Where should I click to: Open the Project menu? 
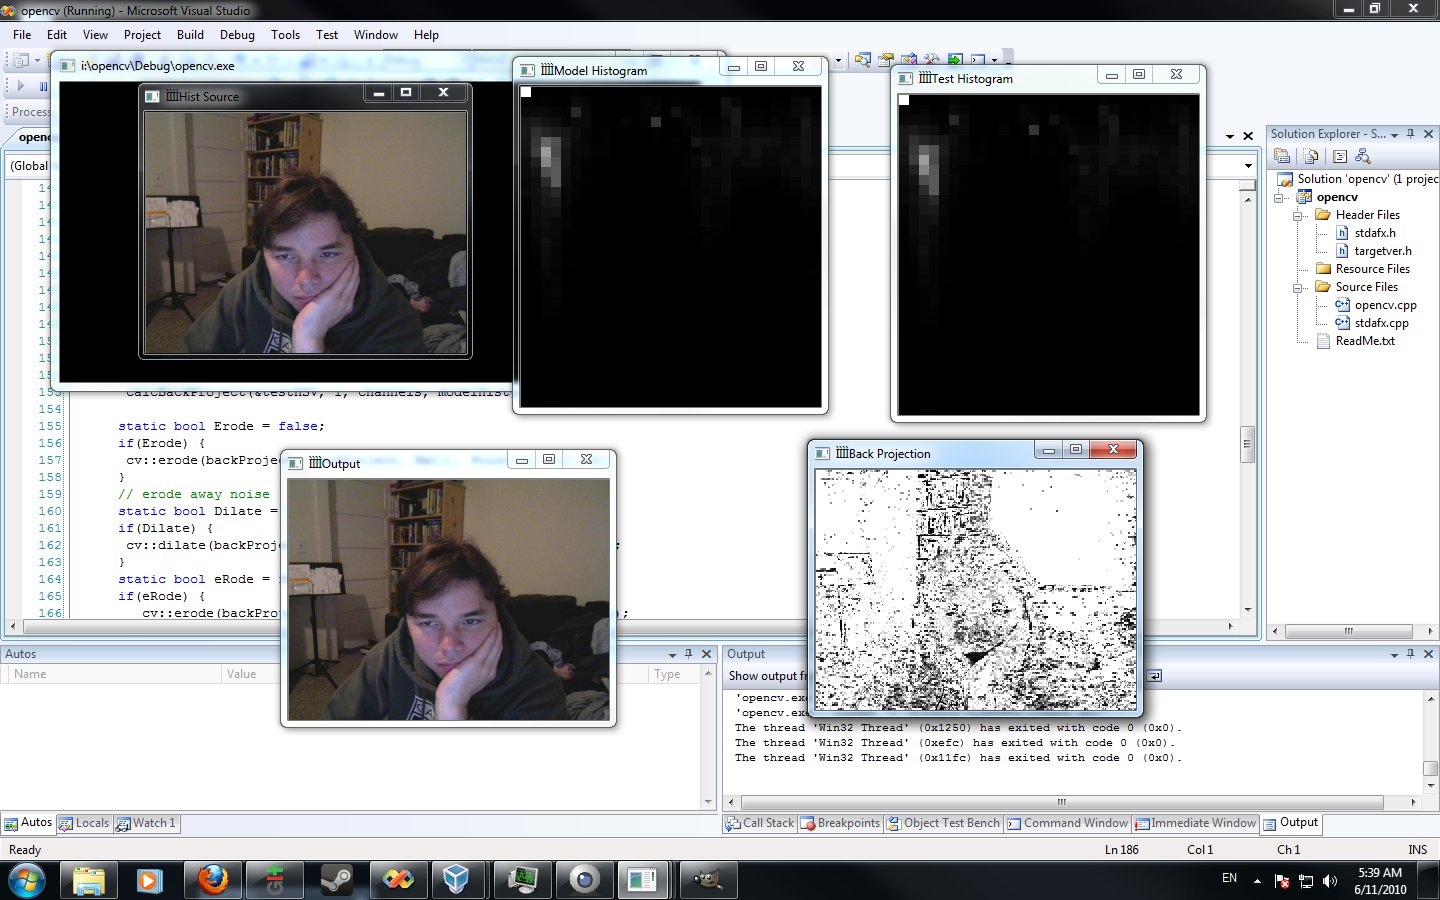tap(142, 34)
